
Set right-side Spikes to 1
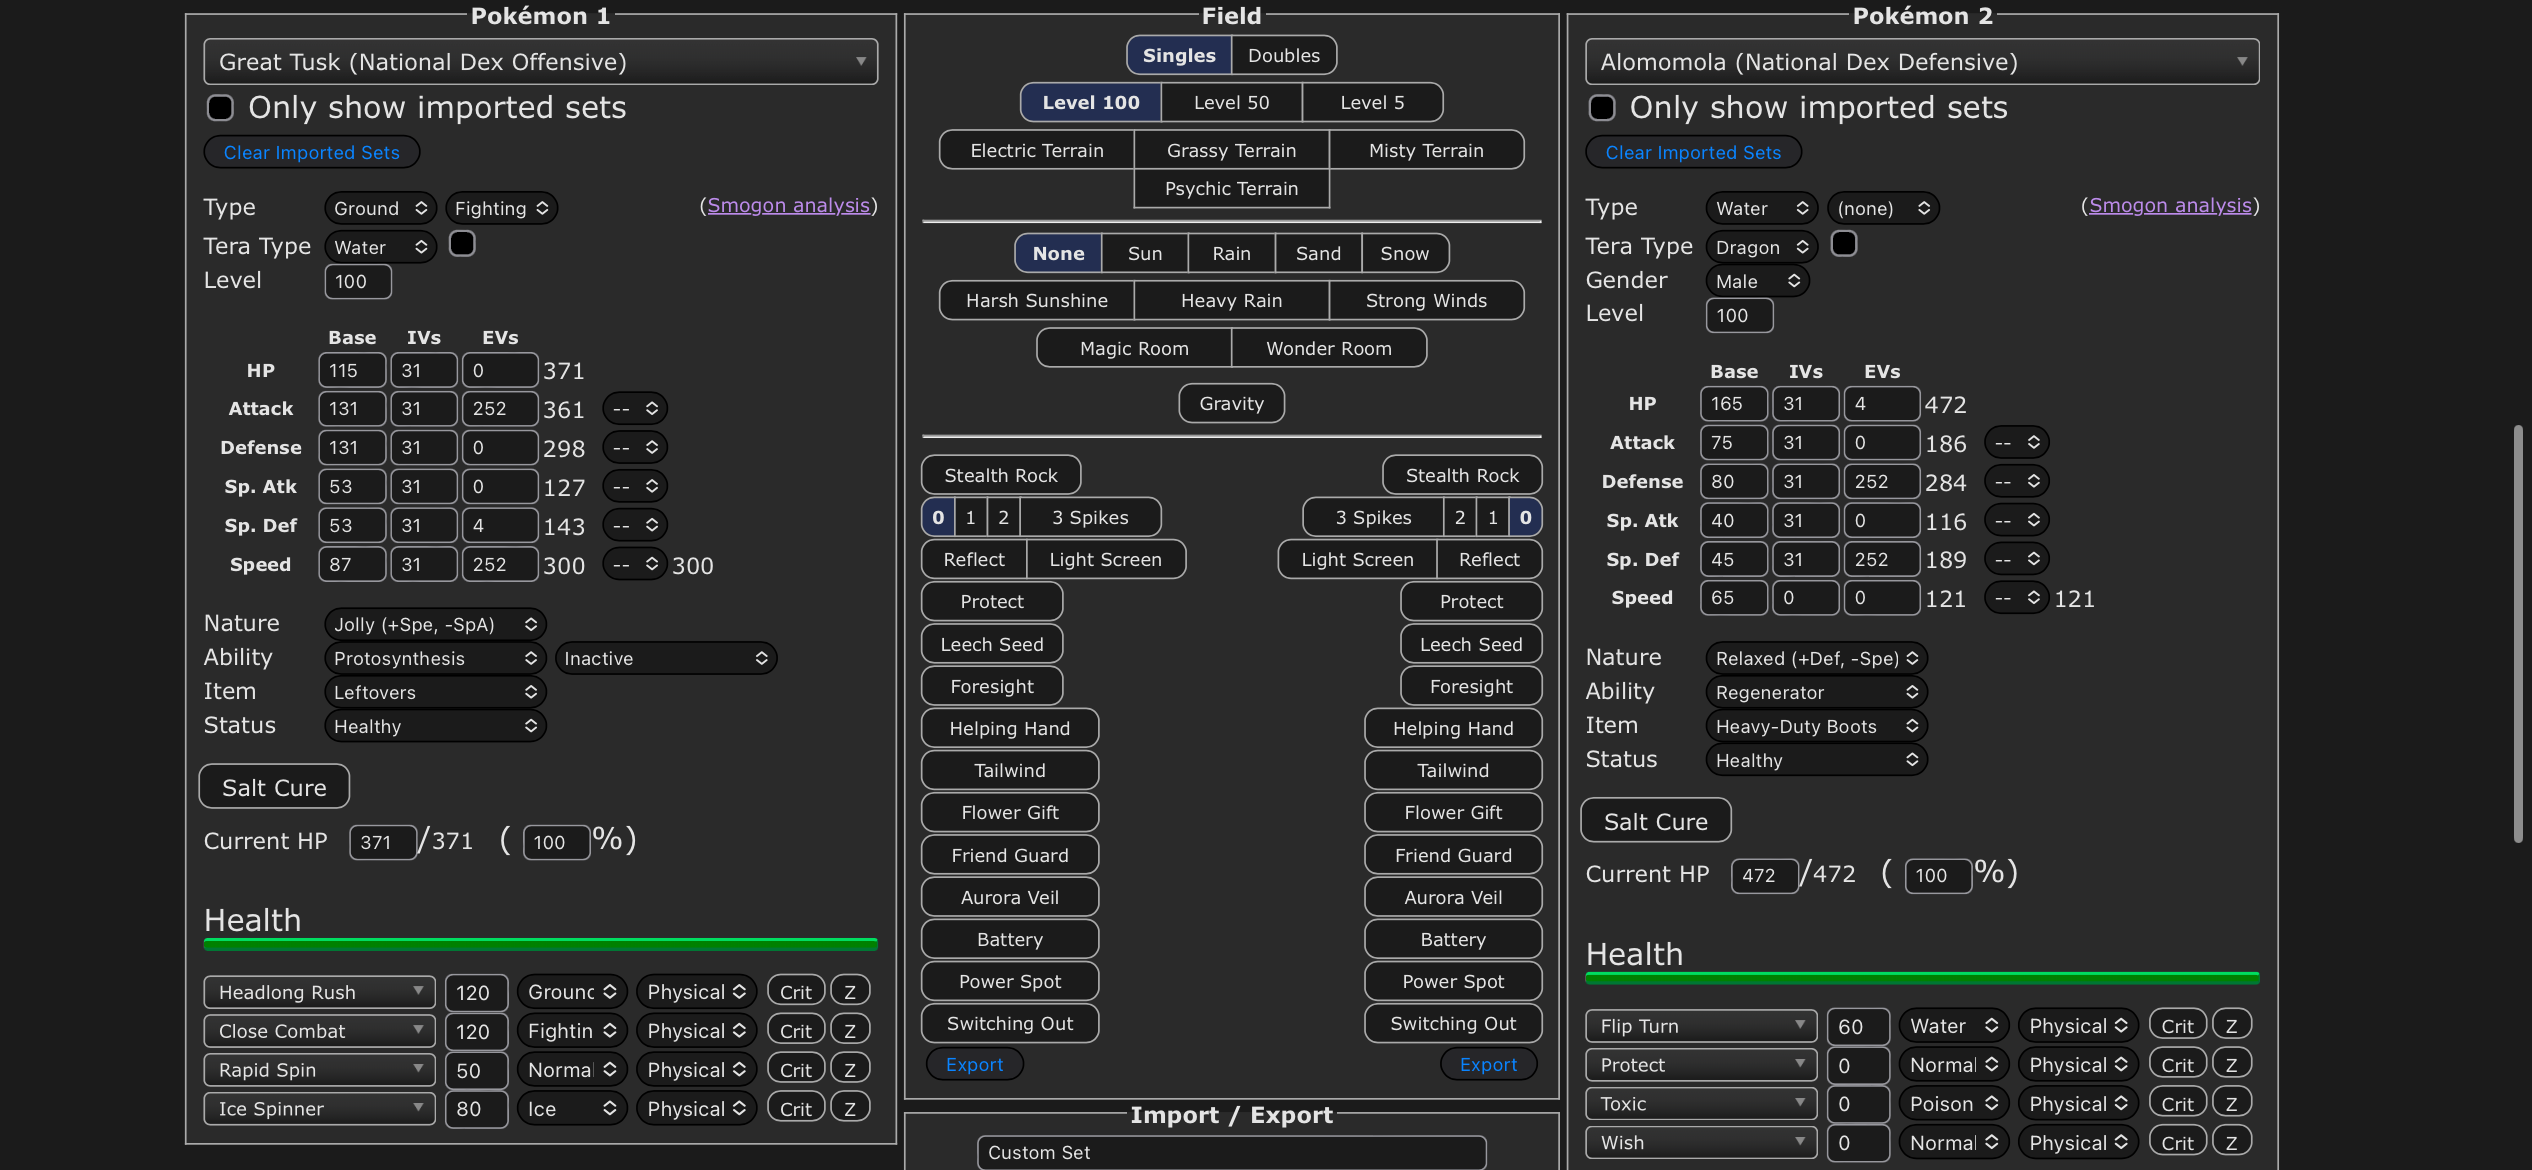[x=1493, y=517]
